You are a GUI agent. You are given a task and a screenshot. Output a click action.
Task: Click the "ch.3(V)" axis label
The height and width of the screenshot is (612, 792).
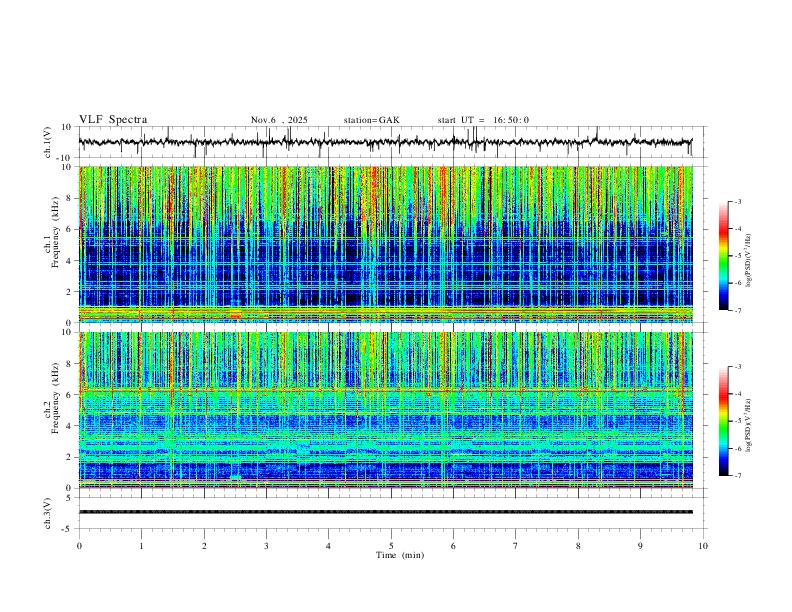(x=48, y=513)
